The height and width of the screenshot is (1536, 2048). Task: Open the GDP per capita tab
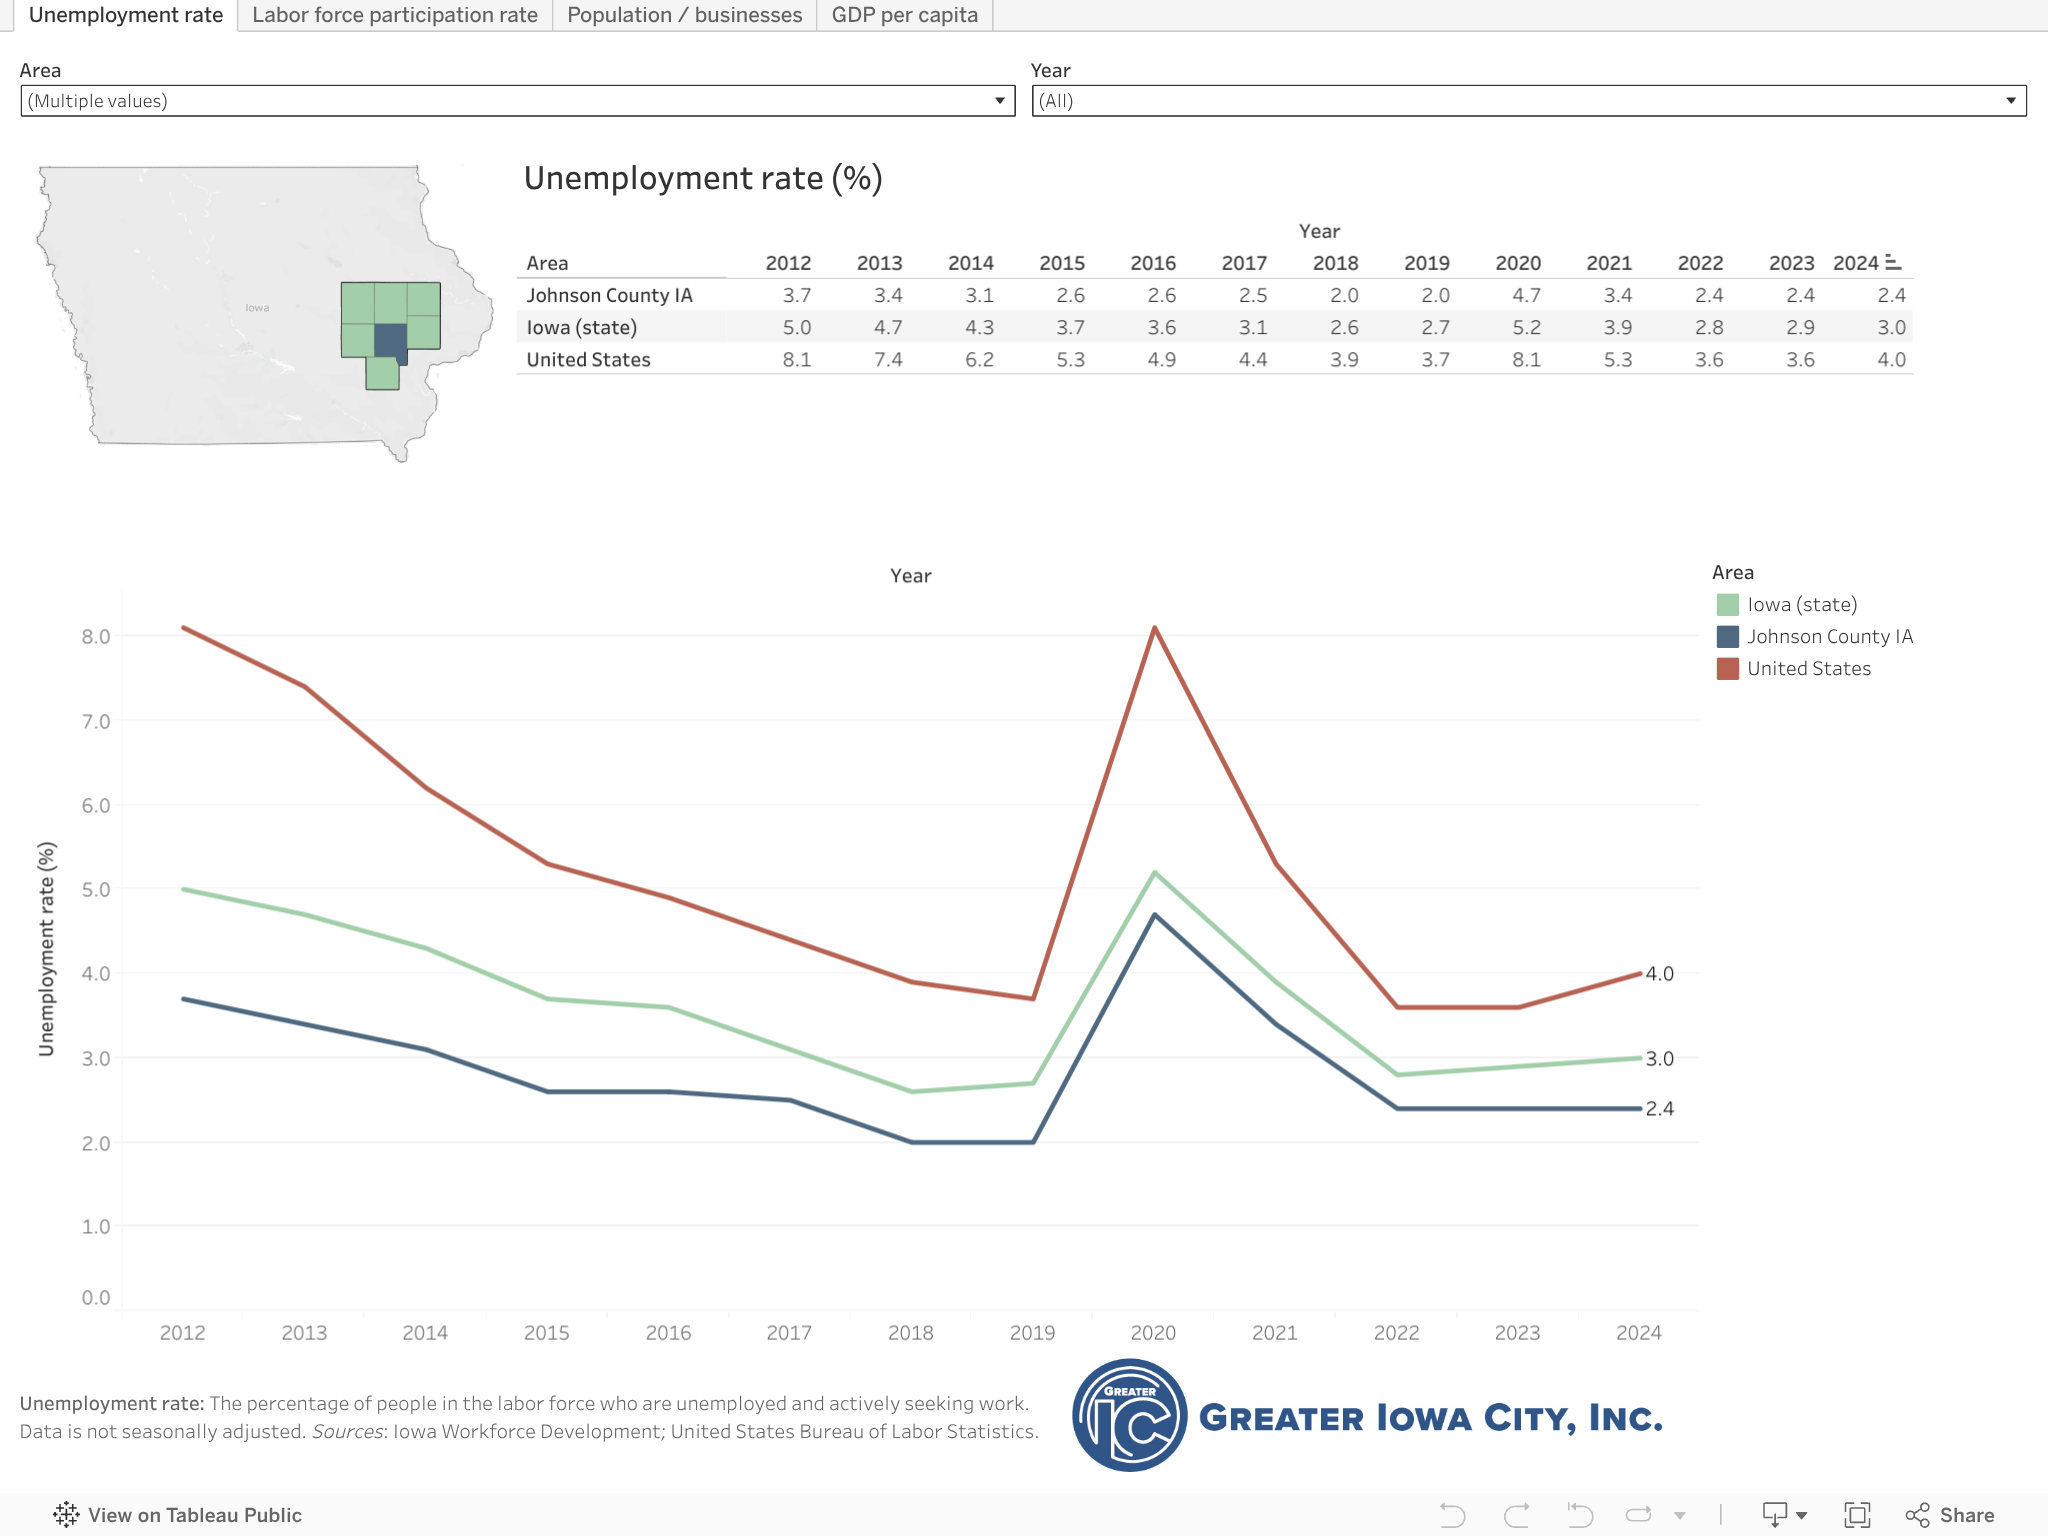pyautogui.click(x=904, y=15)
